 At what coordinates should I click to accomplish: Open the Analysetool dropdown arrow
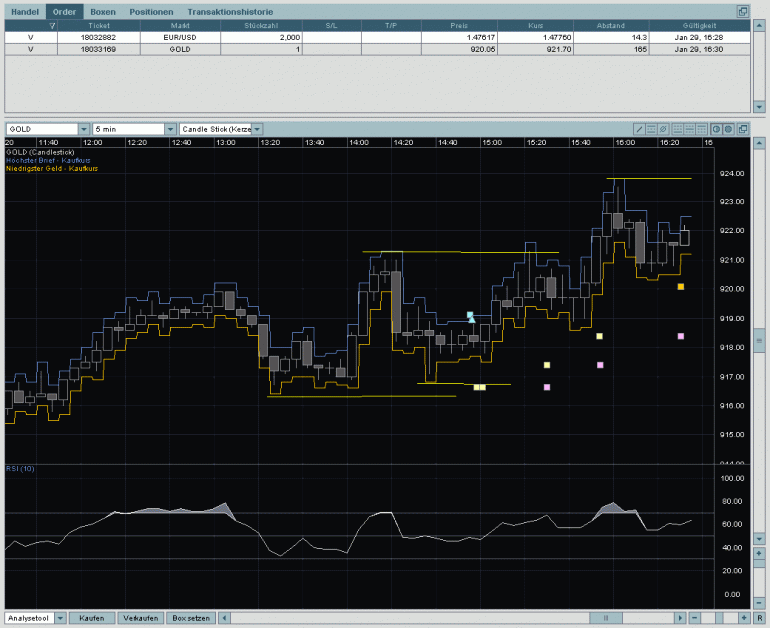(x=60, y=618)
